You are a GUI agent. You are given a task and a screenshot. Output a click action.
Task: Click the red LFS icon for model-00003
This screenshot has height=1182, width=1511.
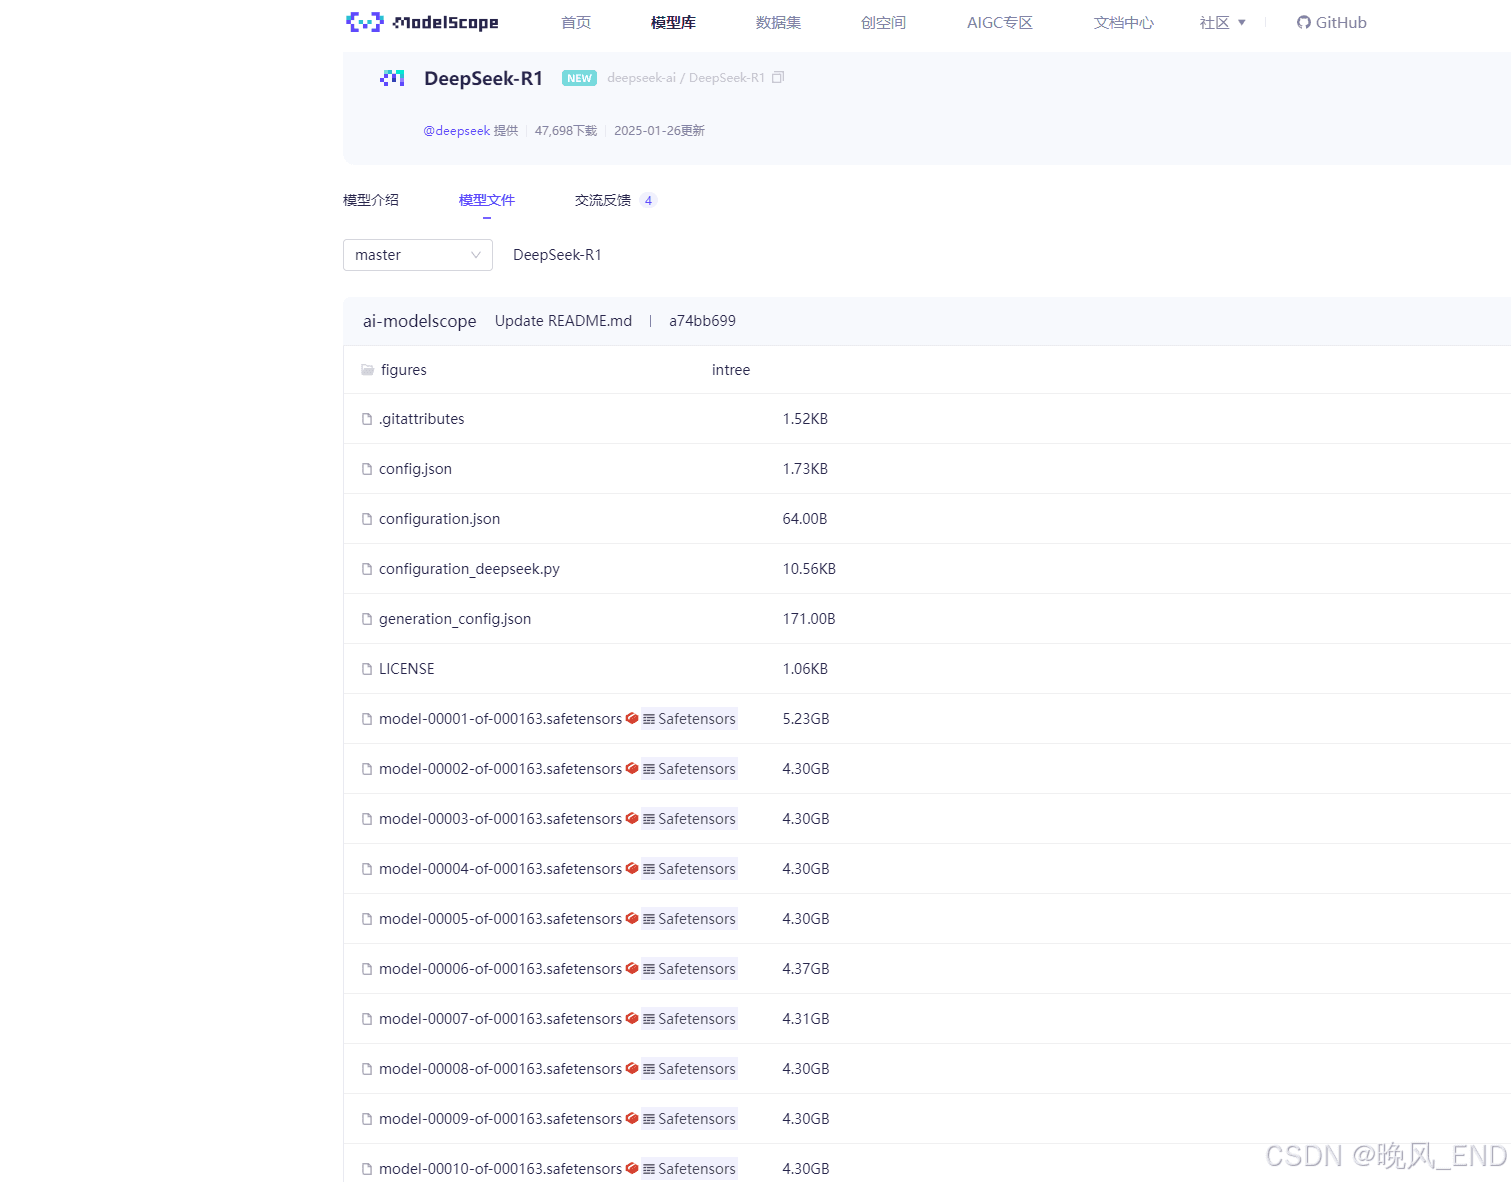(632, 818)
